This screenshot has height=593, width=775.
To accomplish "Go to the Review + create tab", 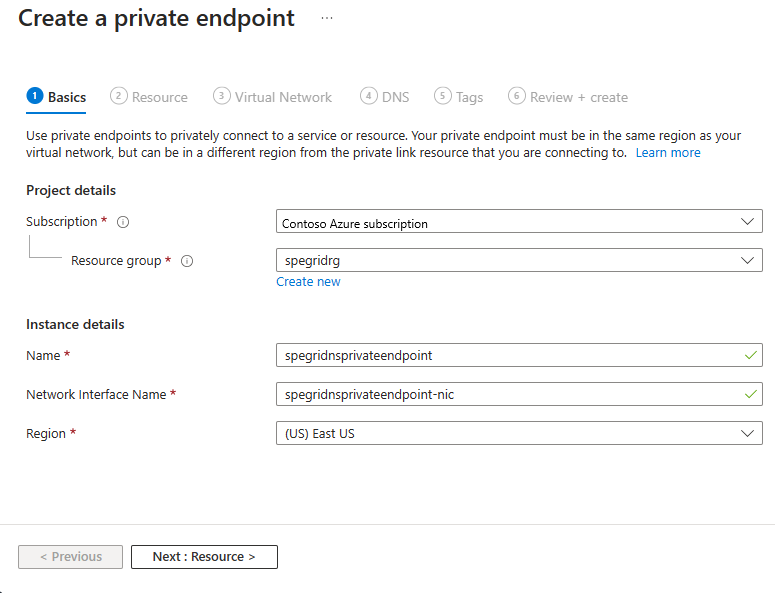I will coord(578,97).
